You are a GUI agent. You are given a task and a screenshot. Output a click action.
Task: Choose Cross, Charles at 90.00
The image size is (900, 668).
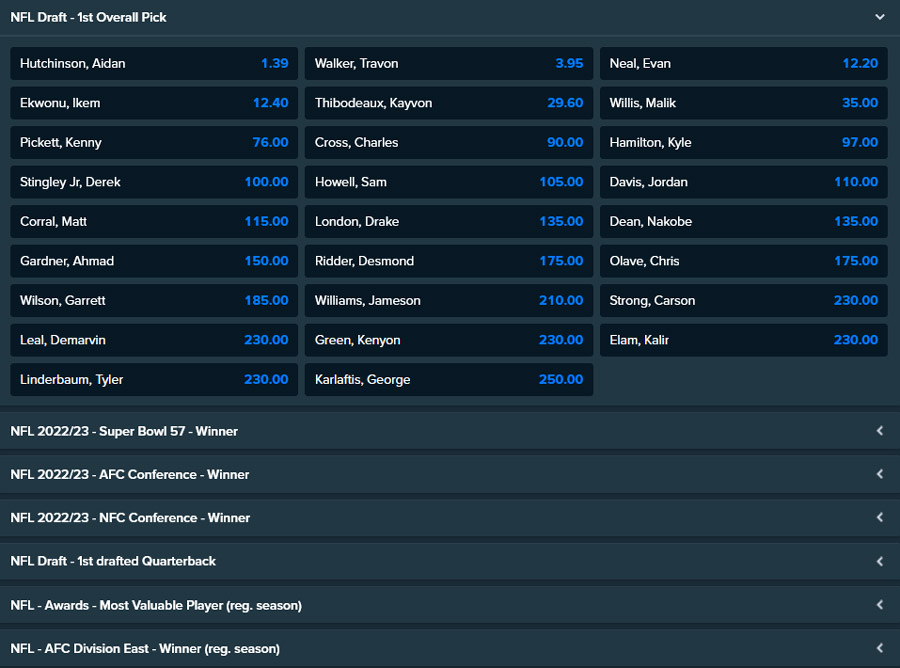449,142
